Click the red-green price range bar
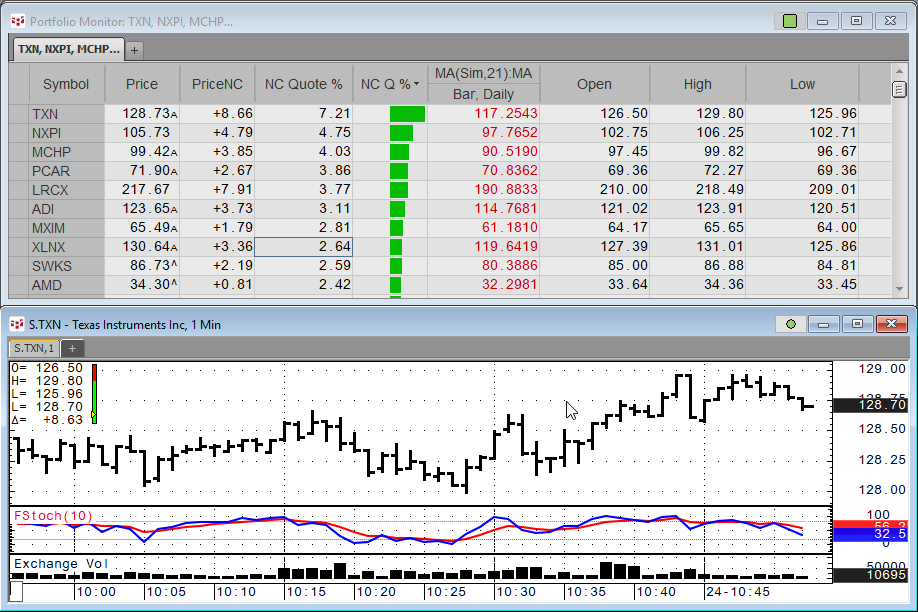Viewport: 918px width, 612px height. (94, 393)
